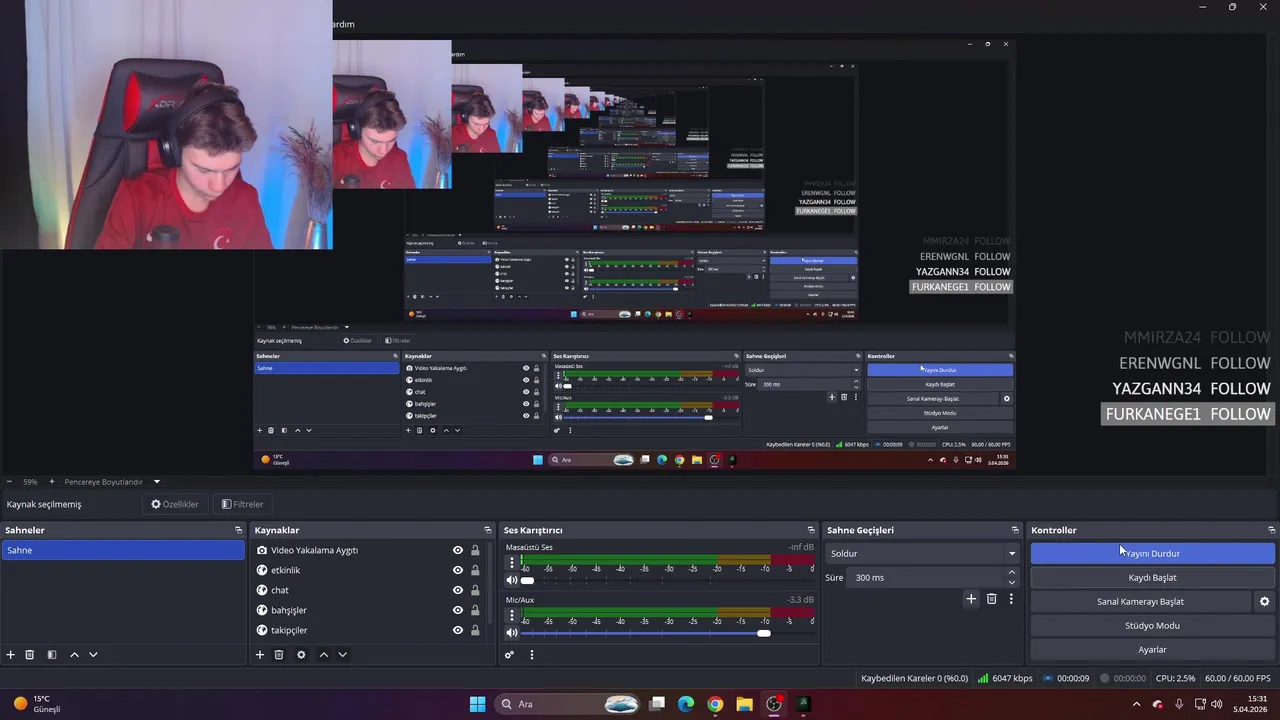Open the partly hidden Yardım menu

click(343, 24)
